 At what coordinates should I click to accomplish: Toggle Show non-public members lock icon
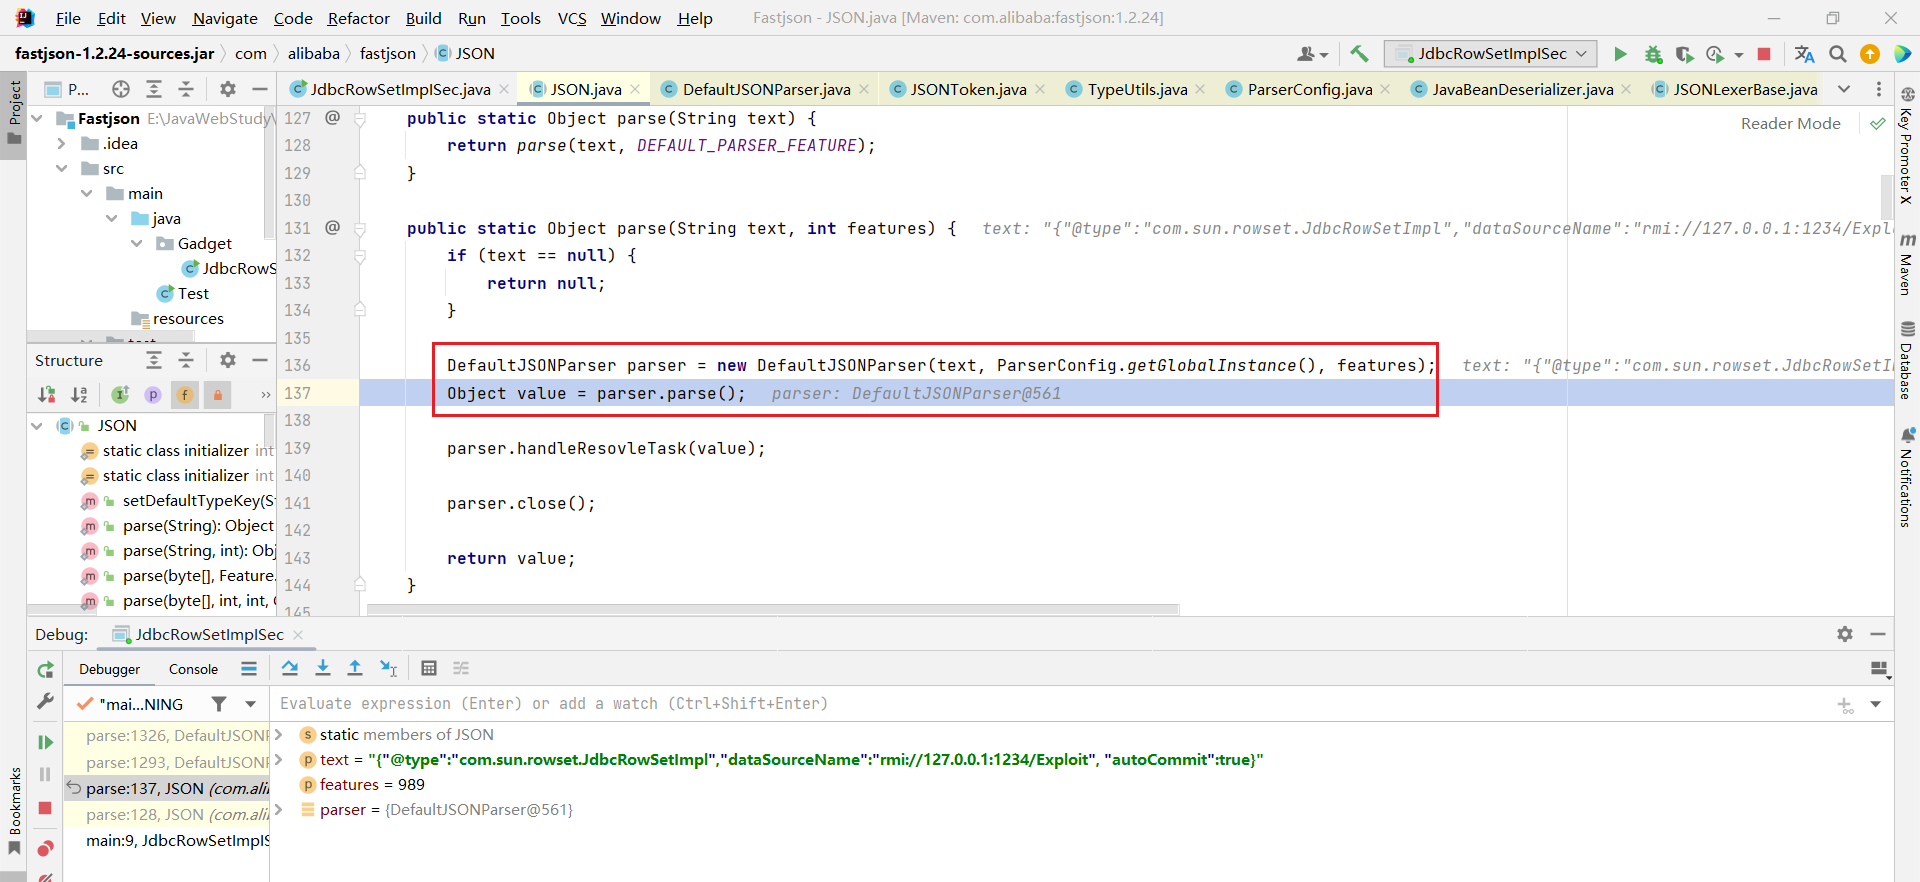click(x=217, y=395)
